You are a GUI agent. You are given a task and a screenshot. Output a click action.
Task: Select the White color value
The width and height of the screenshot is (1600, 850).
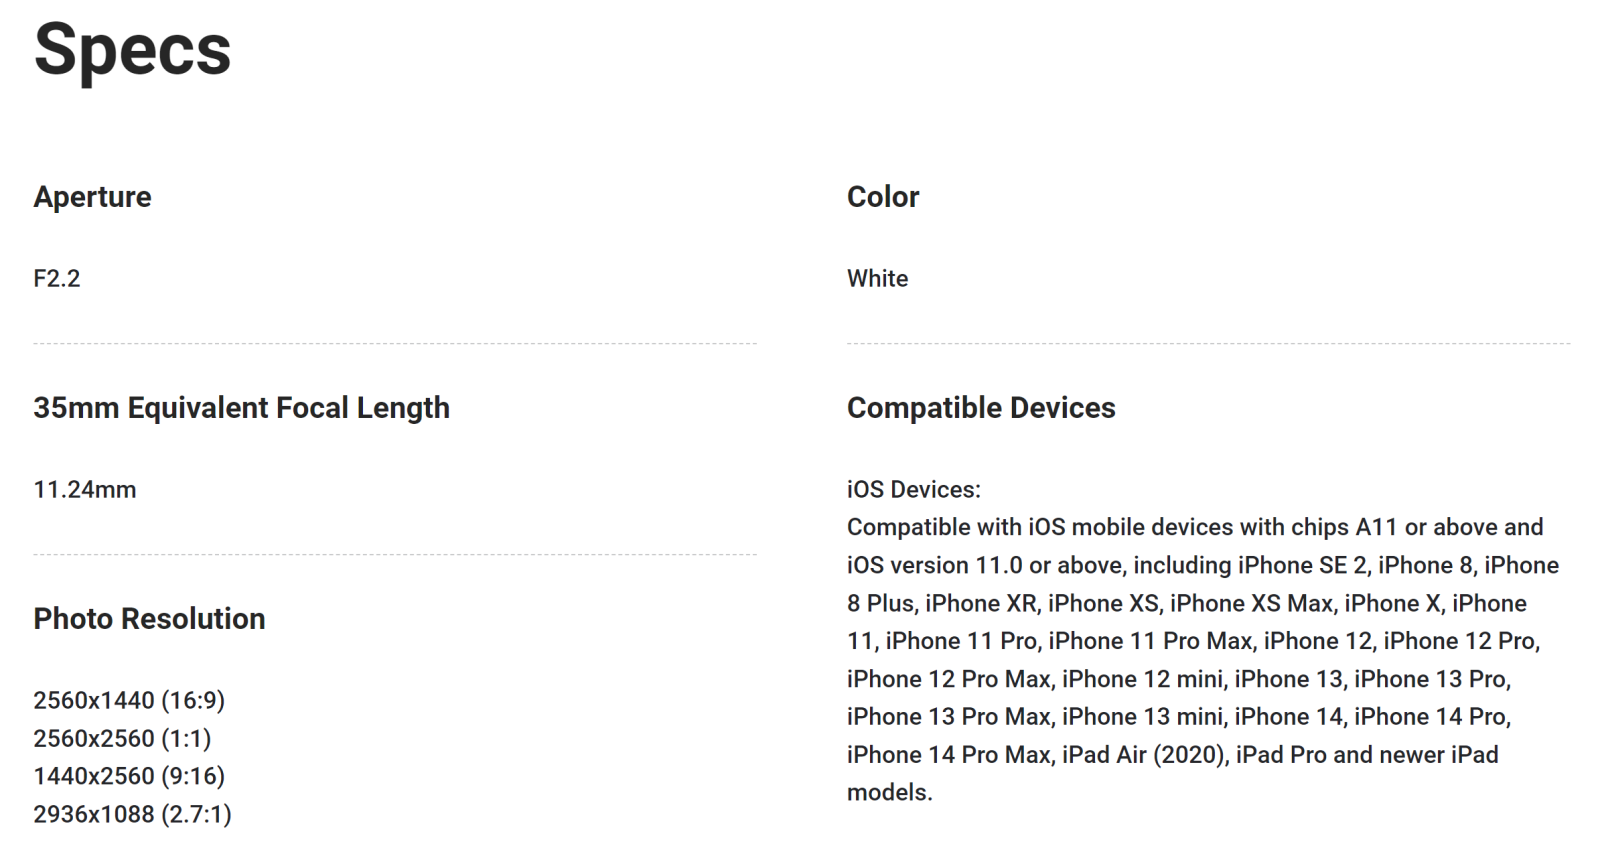pyautogui.click(x=877, y=278)
